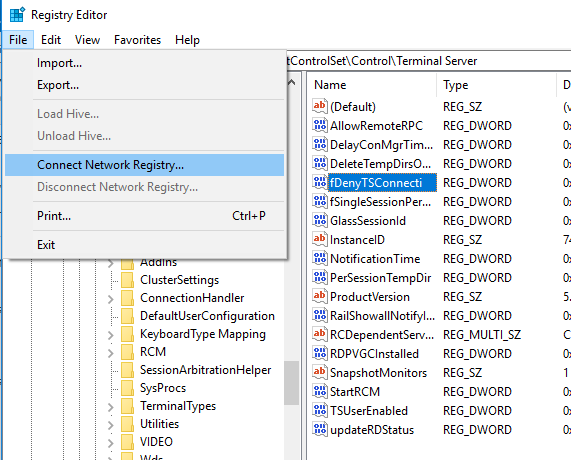
Task: Click the fSingleSessionPer... DWORD icon
Action: 320,201
